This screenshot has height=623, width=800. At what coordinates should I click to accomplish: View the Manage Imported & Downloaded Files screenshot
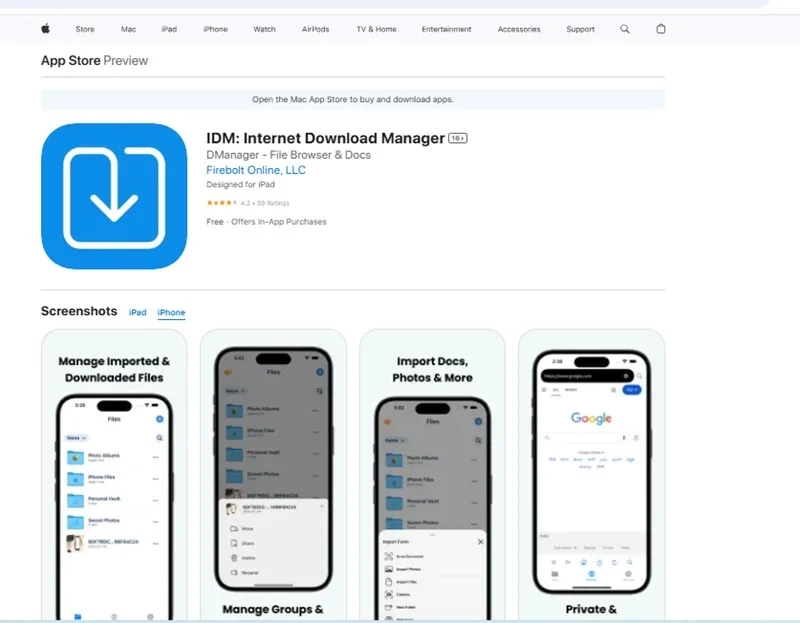tap(114, 475)
